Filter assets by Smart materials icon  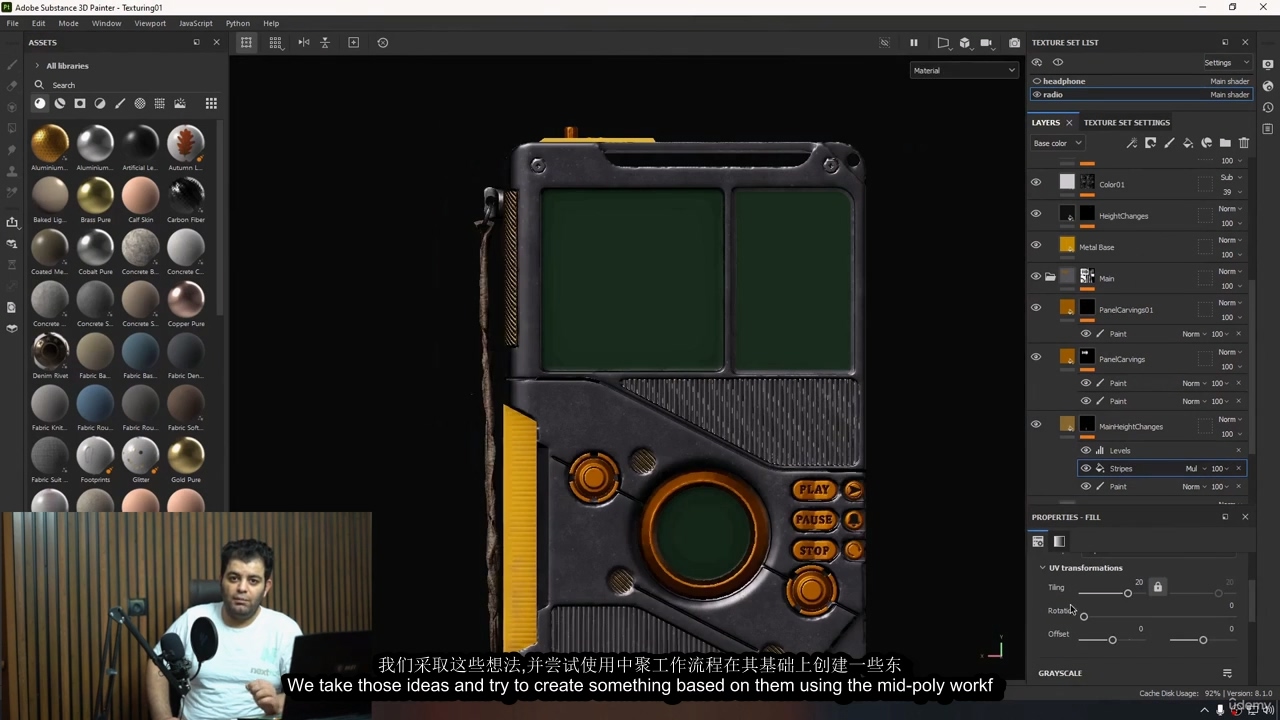point(60,103)
